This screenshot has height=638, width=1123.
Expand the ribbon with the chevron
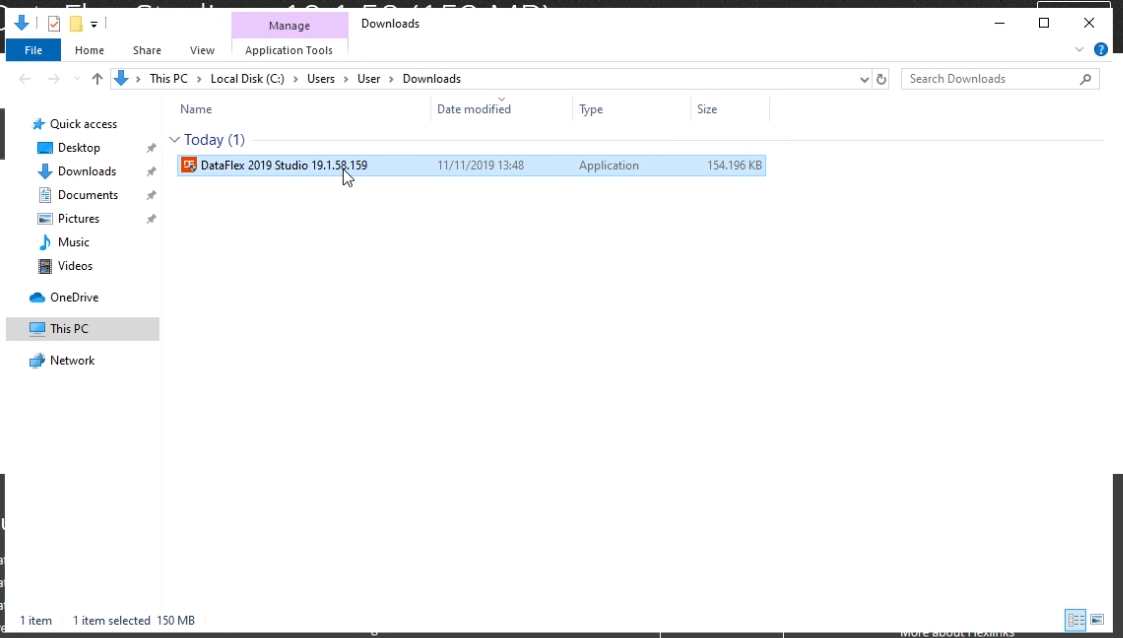coord(1079,50)
